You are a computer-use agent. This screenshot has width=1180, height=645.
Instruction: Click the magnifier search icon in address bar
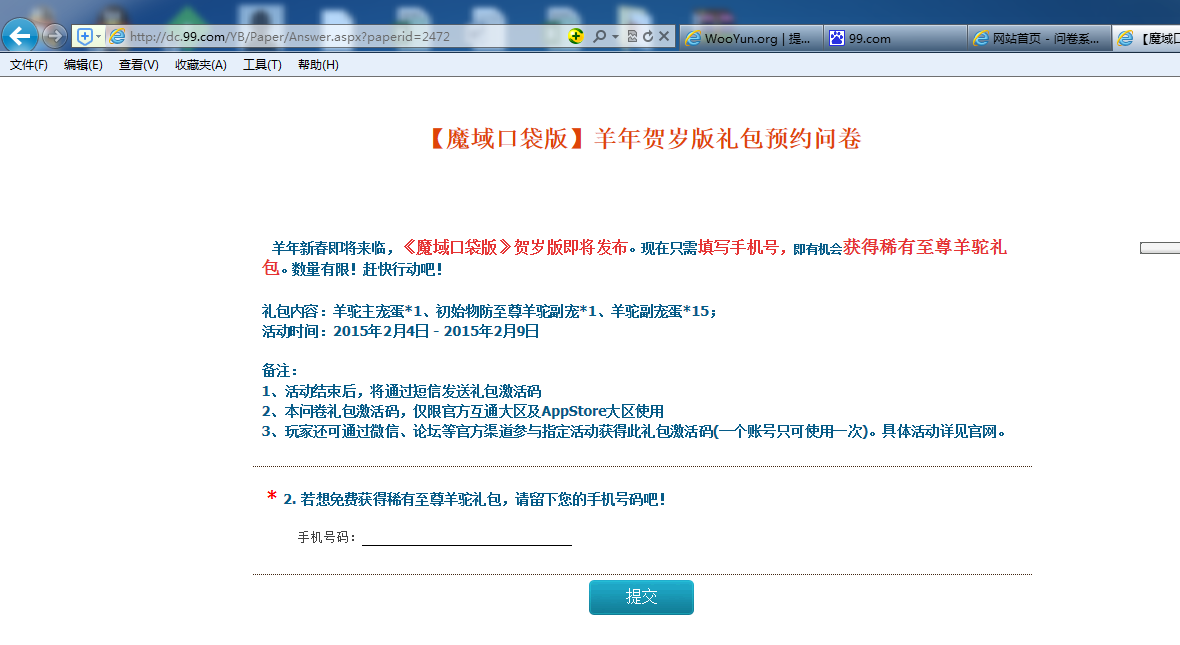click(x=599, y=36)
